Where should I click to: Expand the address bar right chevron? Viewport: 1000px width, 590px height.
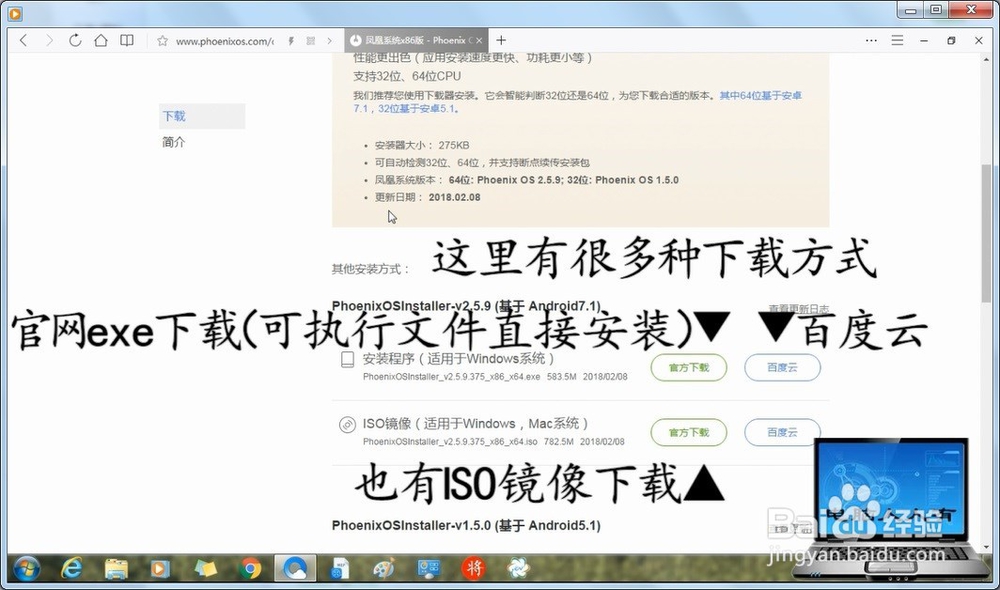(329, 41)
